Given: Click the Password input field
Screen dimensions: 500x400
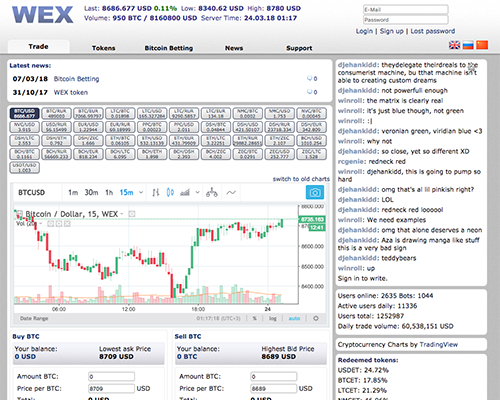Looking at the screenshot, I should 406,20.
